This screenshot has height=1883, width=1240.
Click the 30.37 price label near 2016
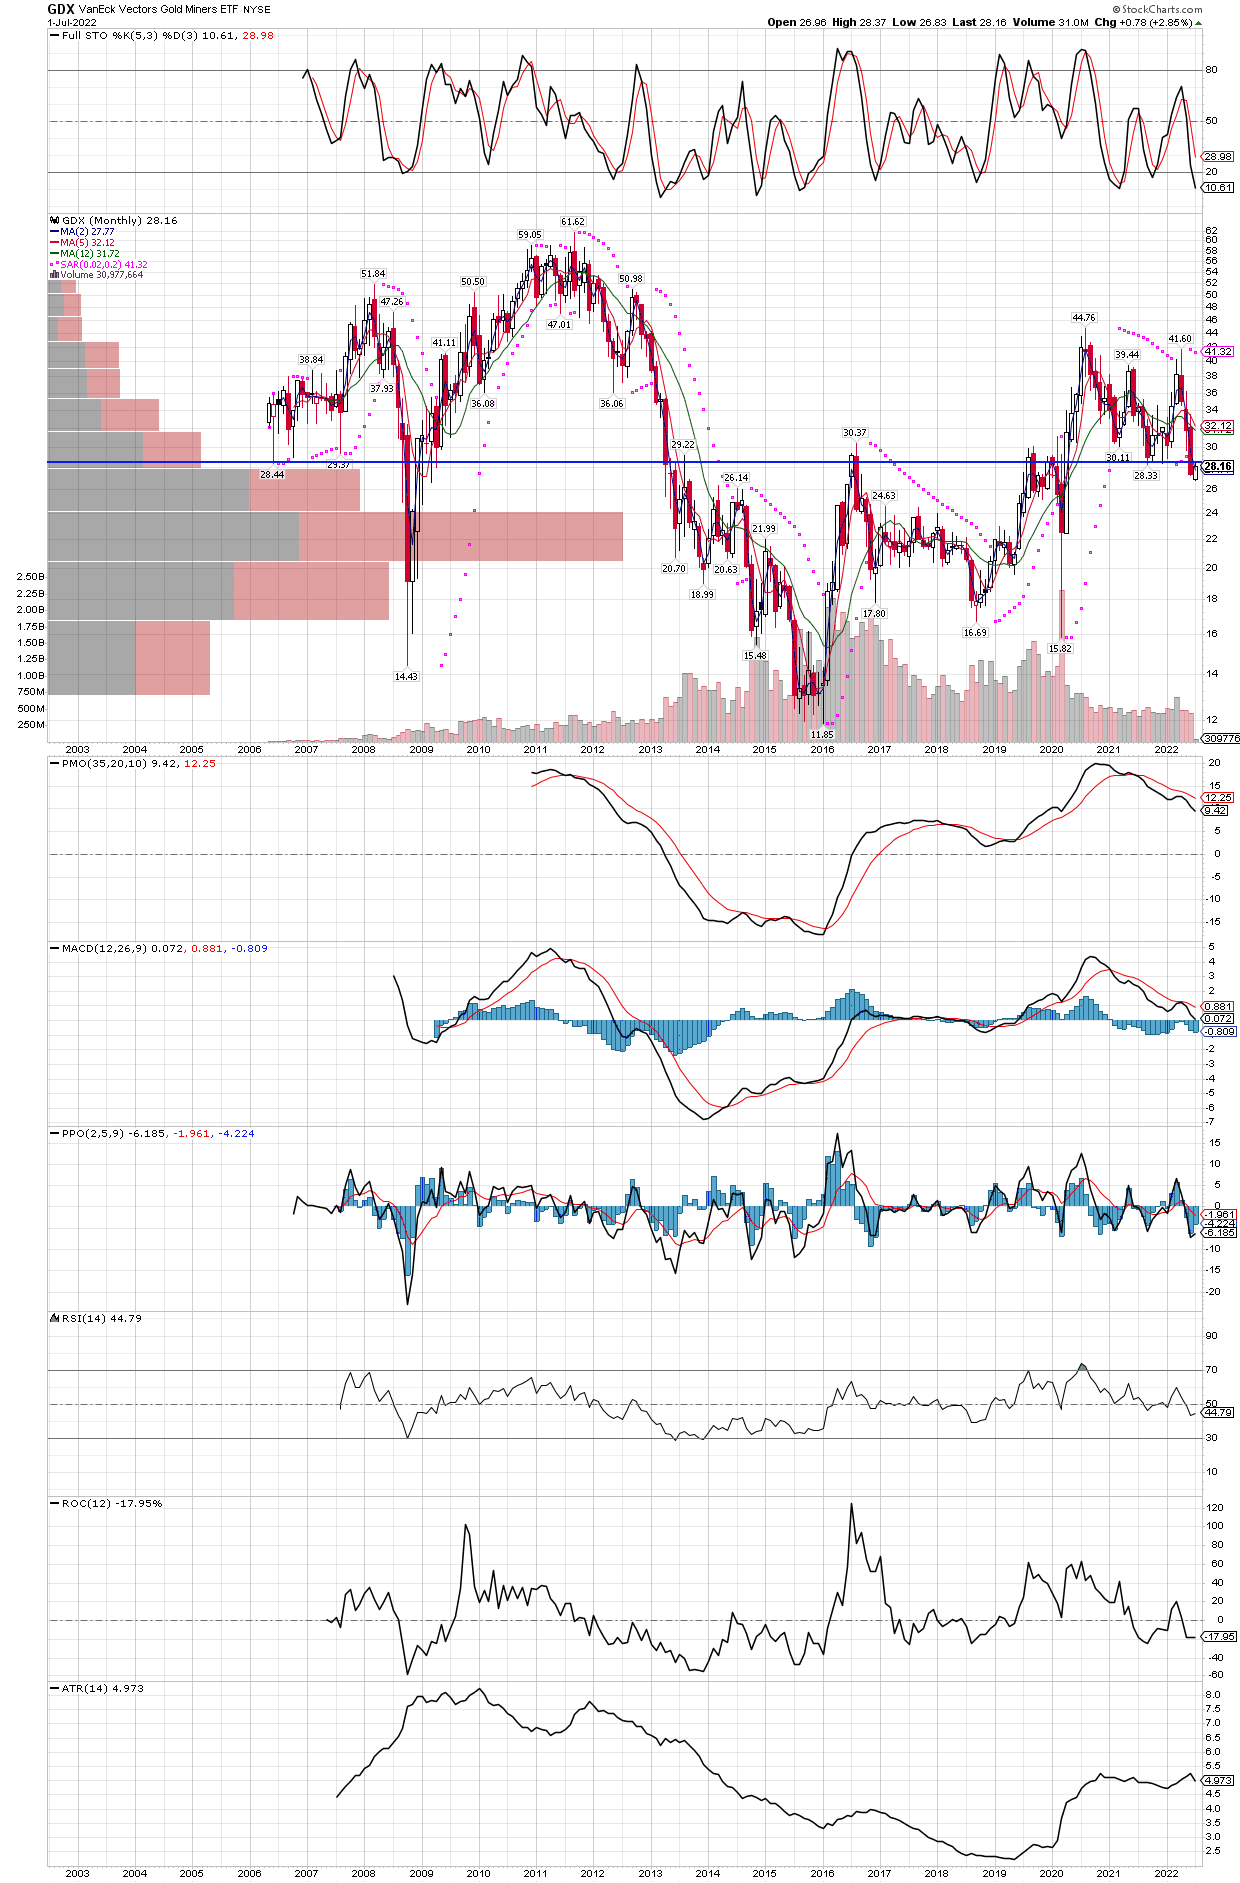point(855,432)
